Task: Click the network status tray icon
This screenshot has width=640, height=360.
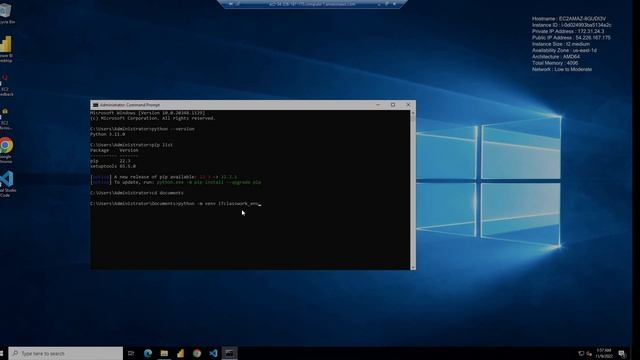Action: tap(589, 353)
